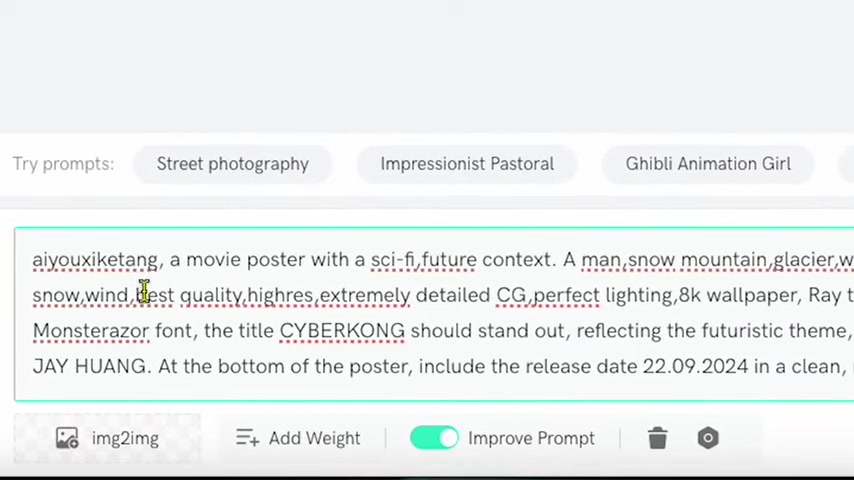Screen dimensions: 854x480
Task: Pick the Ghibli Animation Girl prompt suggestion
Action: (x=707, y=164)
